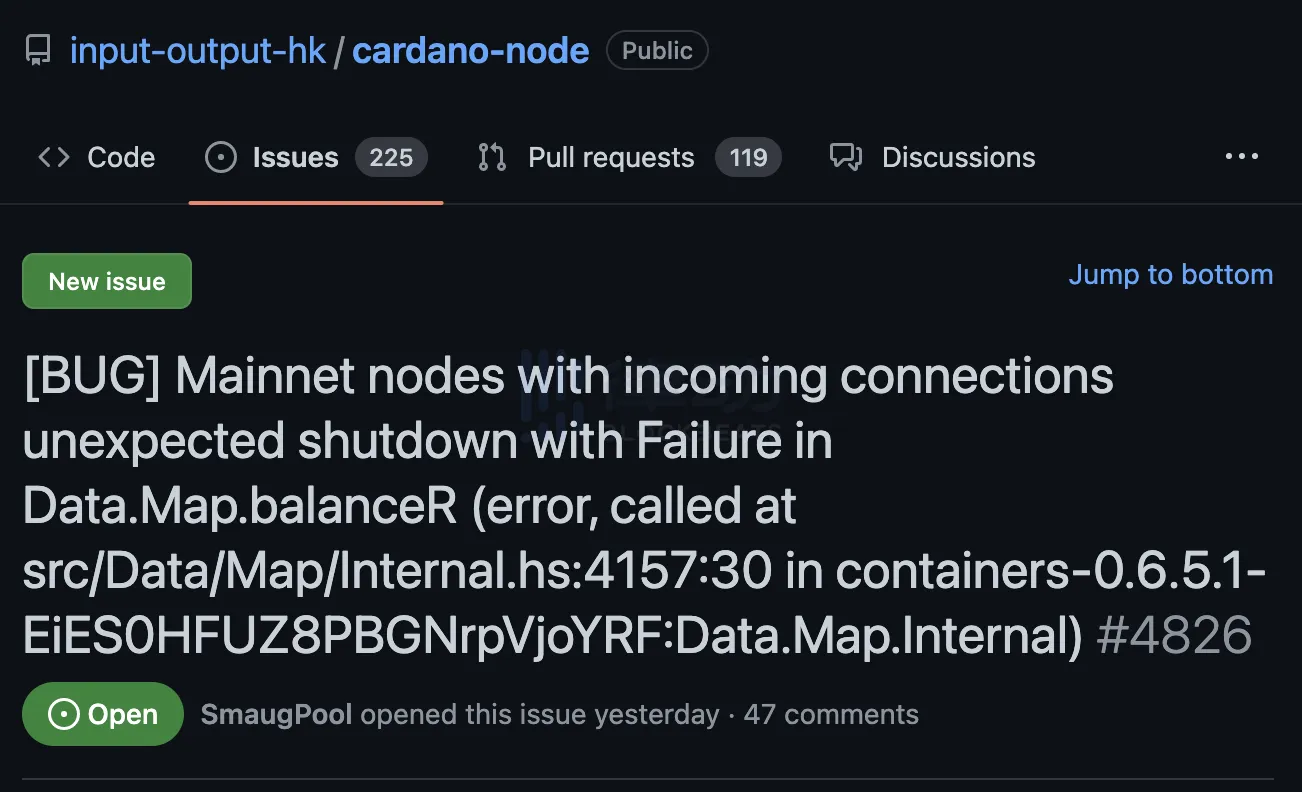Create a New issue
The width and height of the screenshot is (1302, 792).
pyautogui.click(x=107, y=281)
